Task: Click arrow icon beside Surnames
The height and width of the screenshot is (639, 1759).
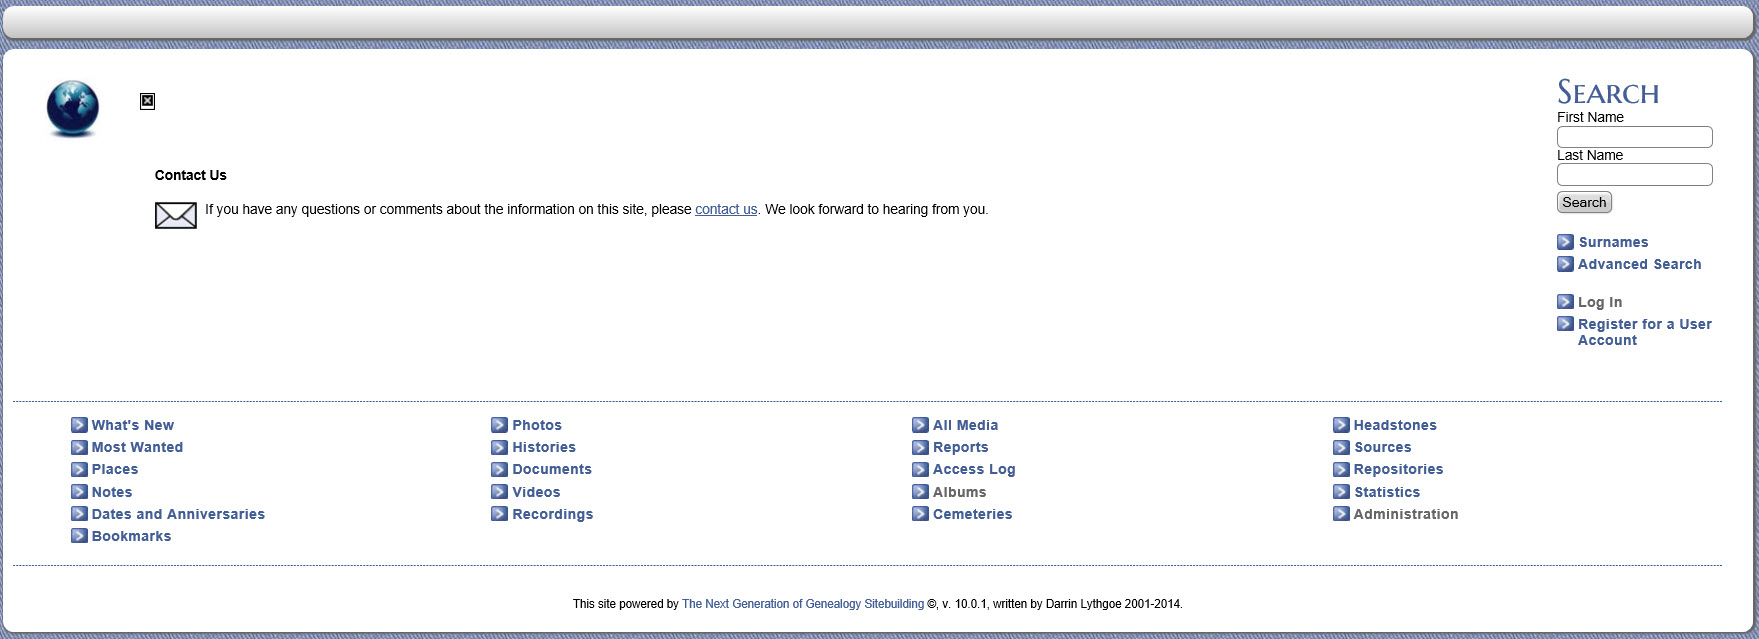Action: [1565, 242]
